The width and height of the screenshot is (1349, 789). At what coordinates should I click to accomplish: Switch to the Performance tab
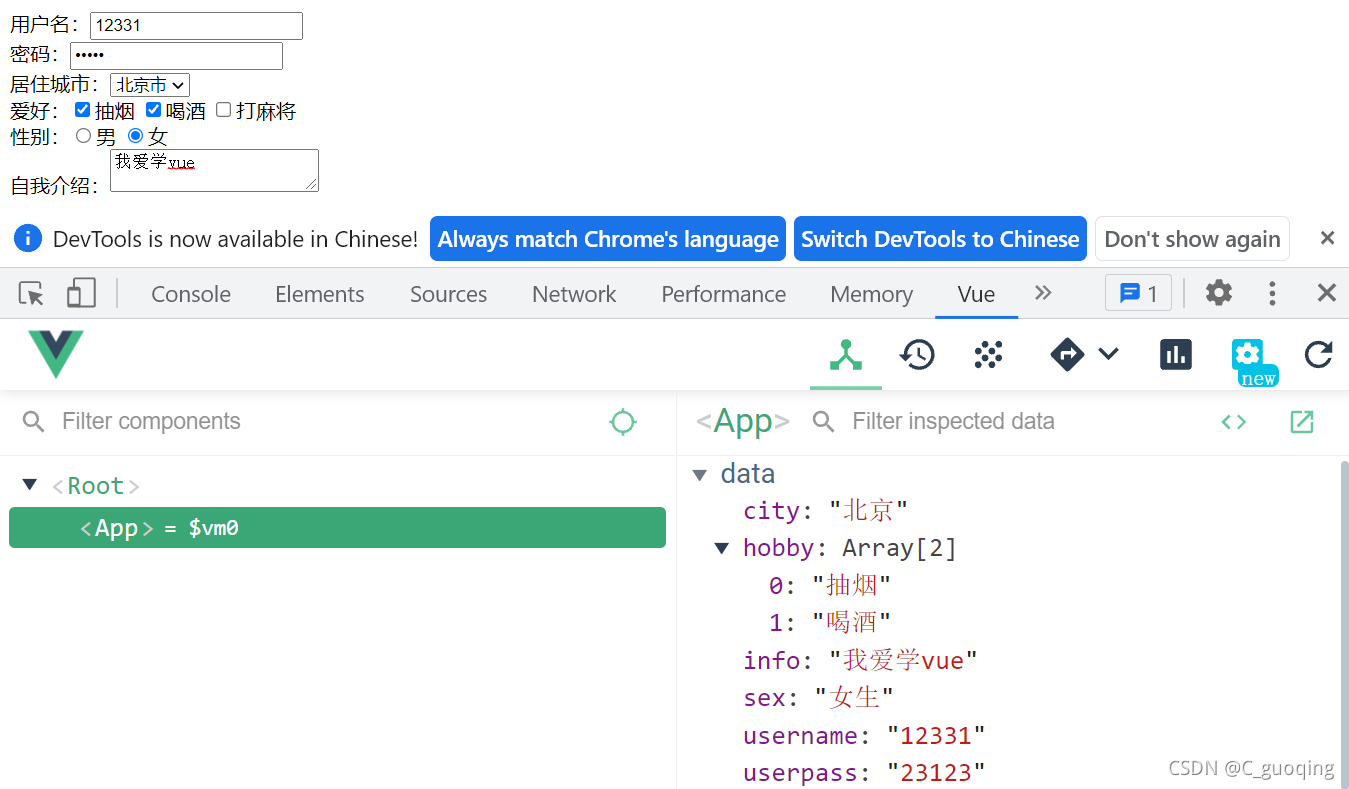point(724,294)
